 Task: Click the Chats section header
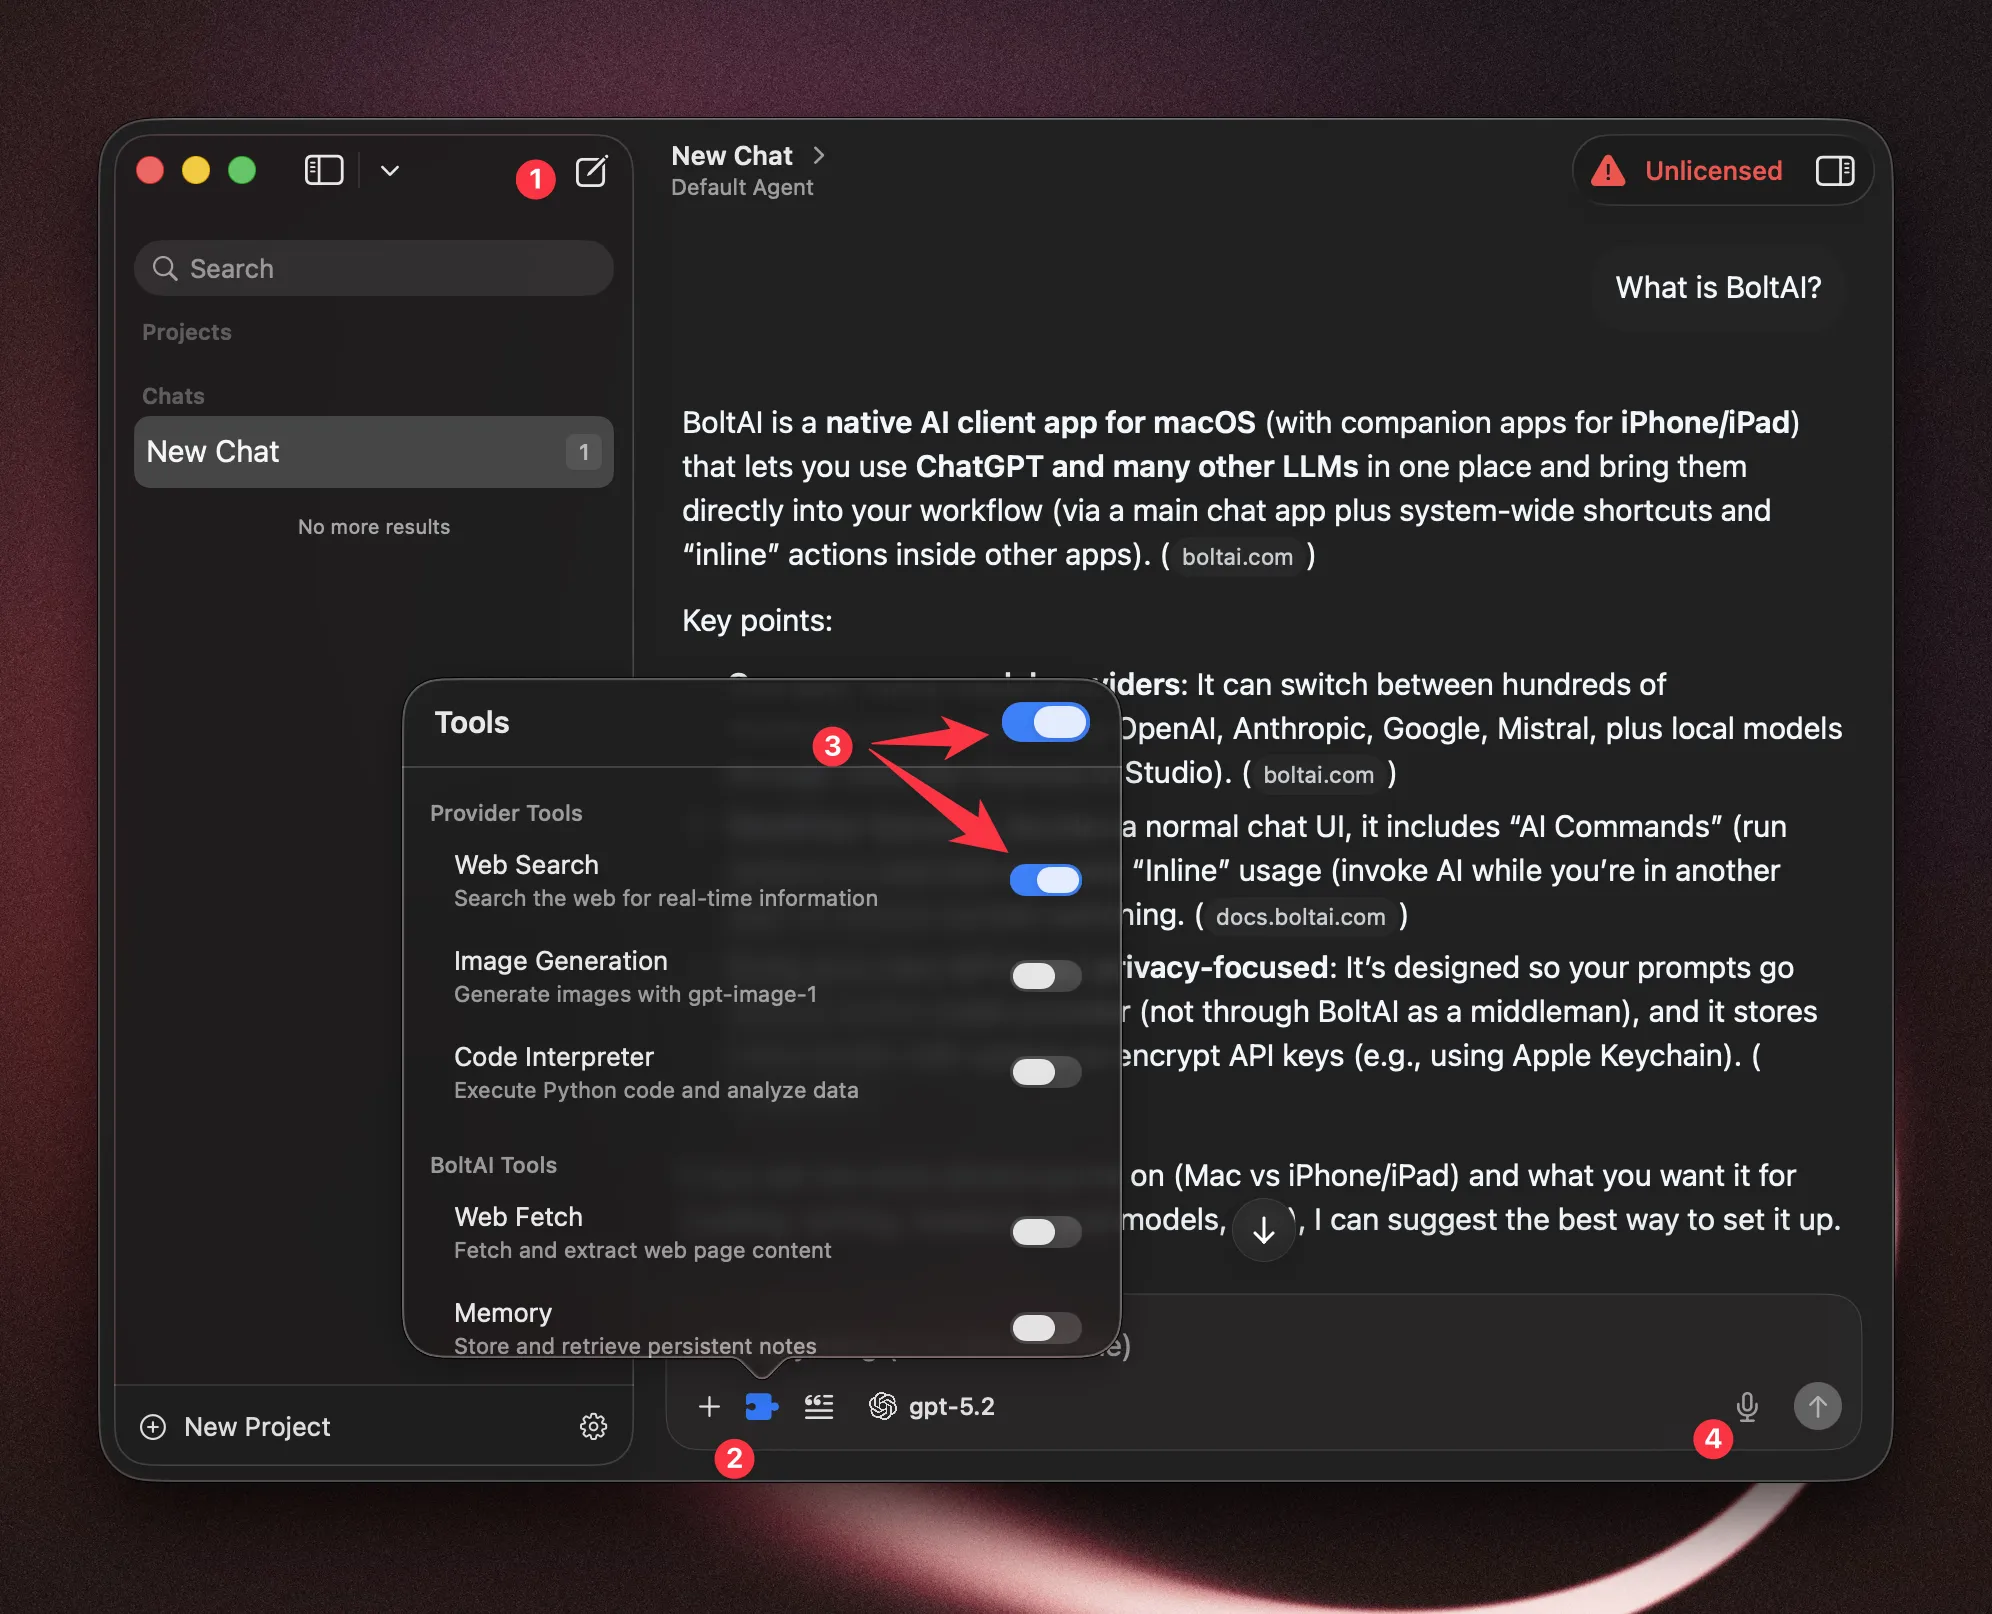pos(173,396)
